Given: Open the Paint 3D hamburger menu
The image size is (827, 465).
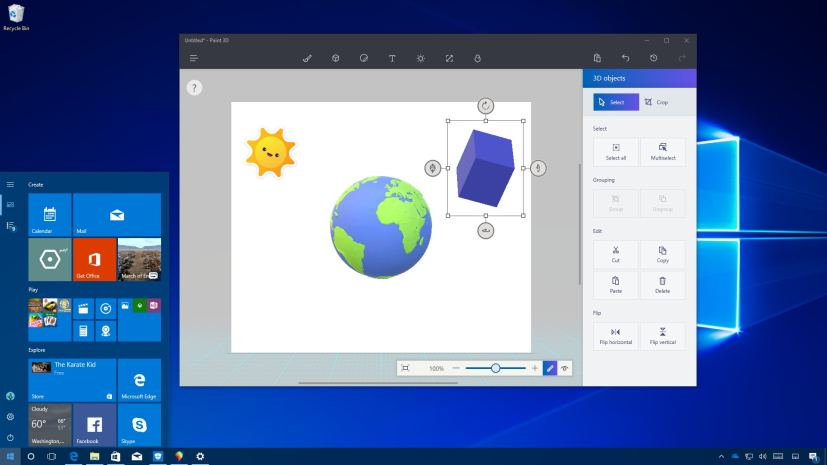Looking at the screenshot, I should tap(194, 58).
